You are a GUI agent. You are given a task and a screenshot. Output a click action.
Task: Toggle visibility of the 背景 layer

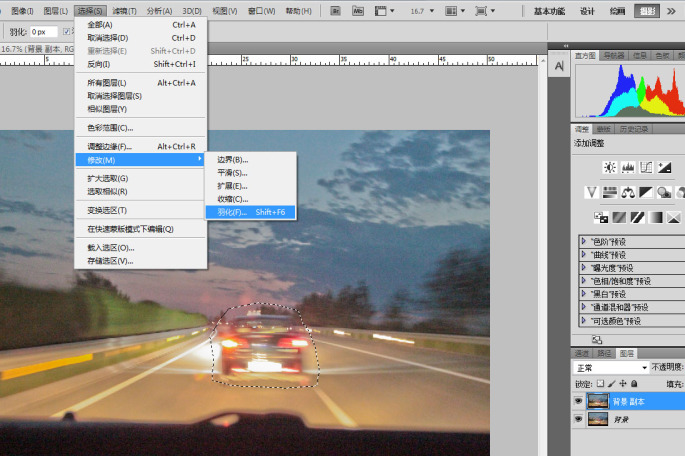click(578, 420)
